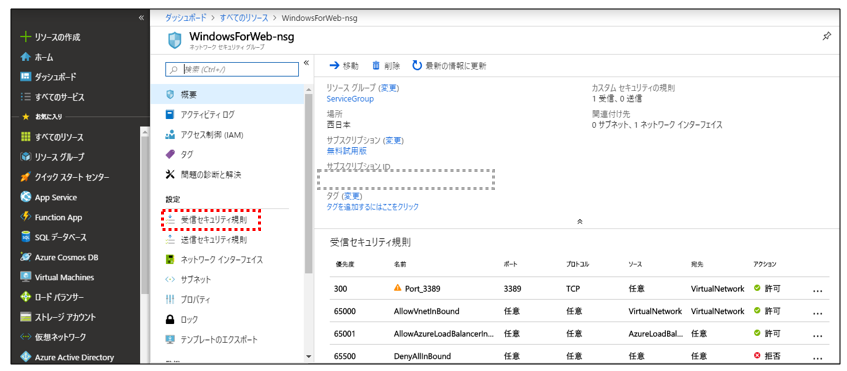Click priority 65001 cell

[346, 334]
